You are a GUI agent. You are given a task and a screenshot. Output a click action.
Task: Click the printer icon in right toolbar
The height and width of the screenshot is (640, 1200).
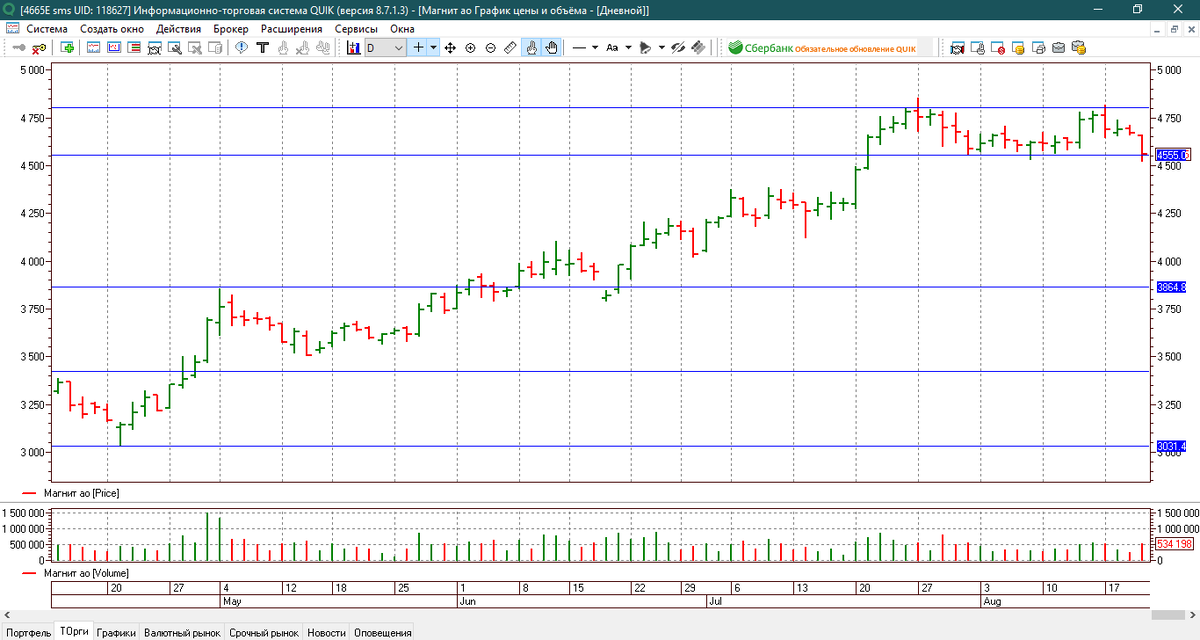pyautogui.click(x=1038, y=47)
